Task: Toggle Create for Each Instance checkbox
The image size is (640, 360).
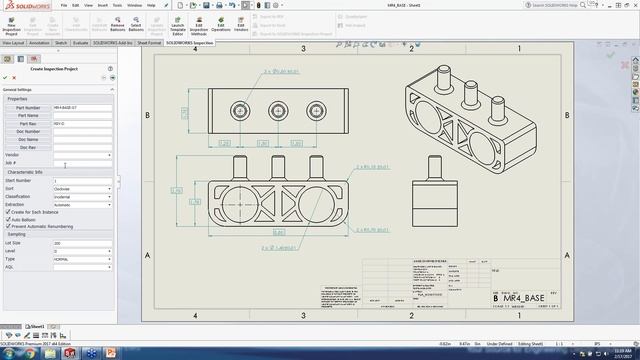Action: pyautogui.click(x=8, y=212)
